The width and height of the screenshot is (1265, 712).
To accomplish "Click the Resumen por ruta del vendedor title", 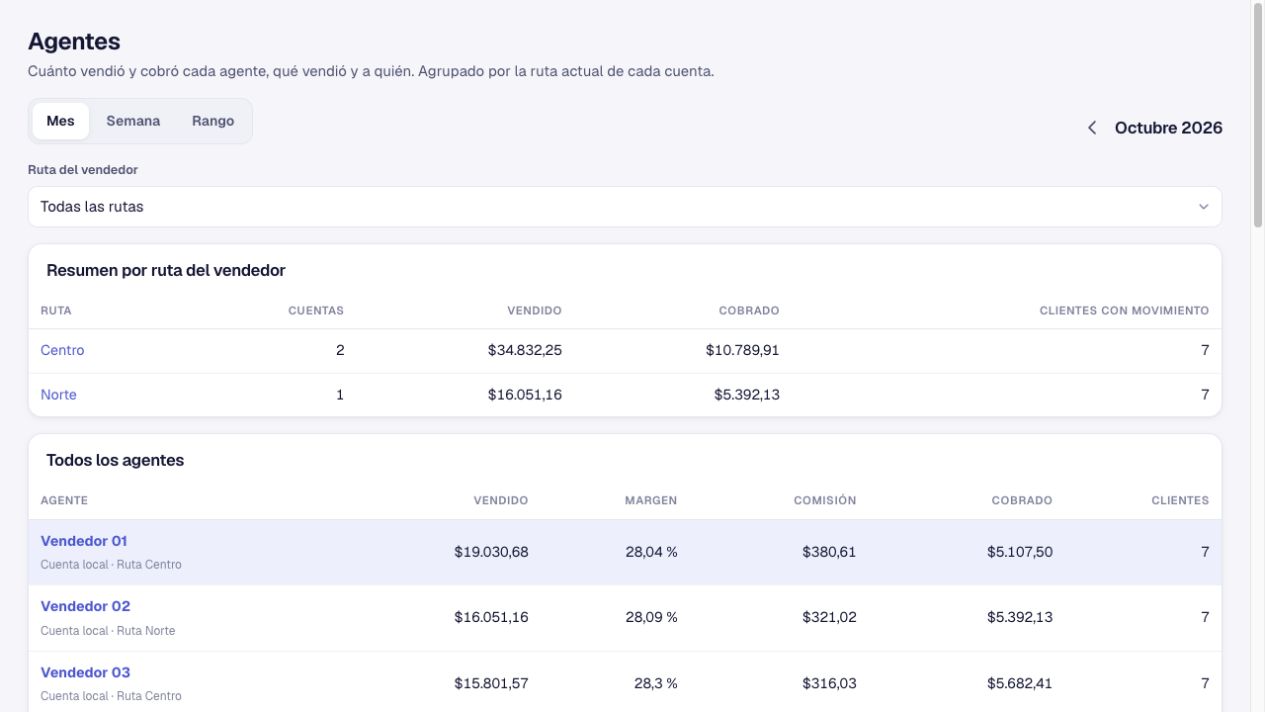I will 166,270.
